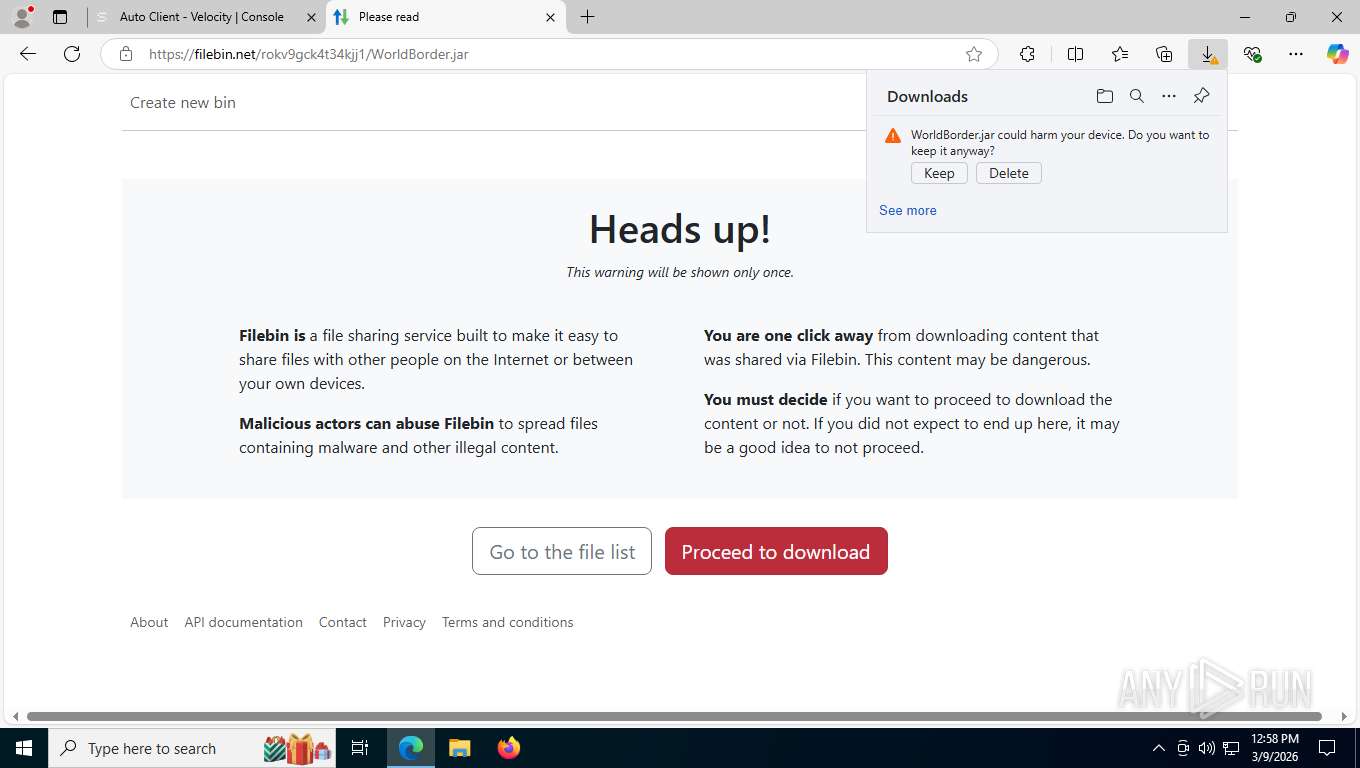Open the Favorites list icon
Image resolution: width=1360 pixels, height=768 pixels.
(1120, 54)
